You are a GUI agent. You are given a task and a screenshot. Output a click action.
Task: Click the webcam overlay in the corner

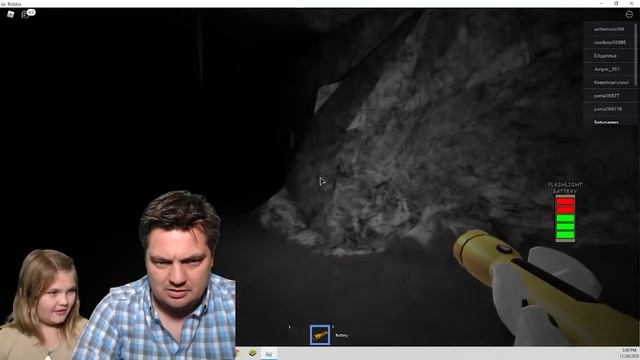coord(118,275)
